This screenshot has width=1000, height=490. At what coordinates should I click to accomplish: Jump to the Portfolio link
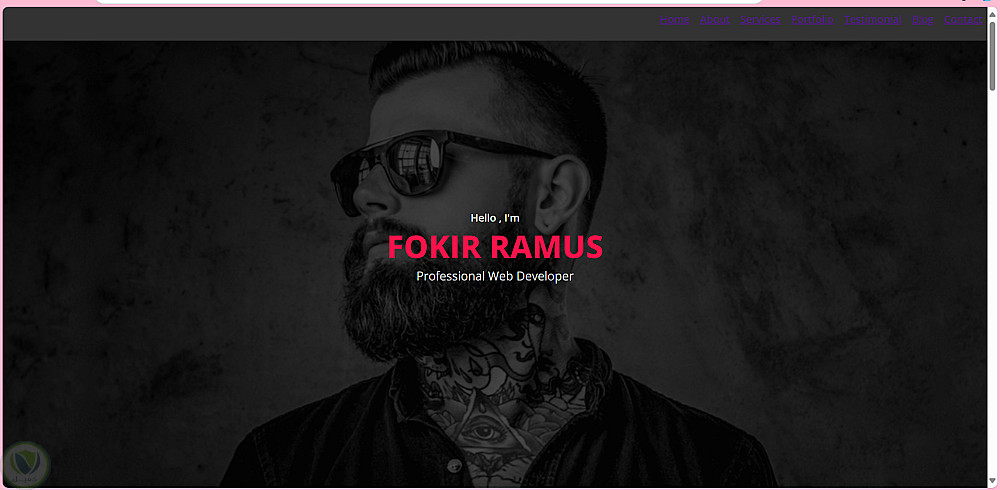(812, 20)
